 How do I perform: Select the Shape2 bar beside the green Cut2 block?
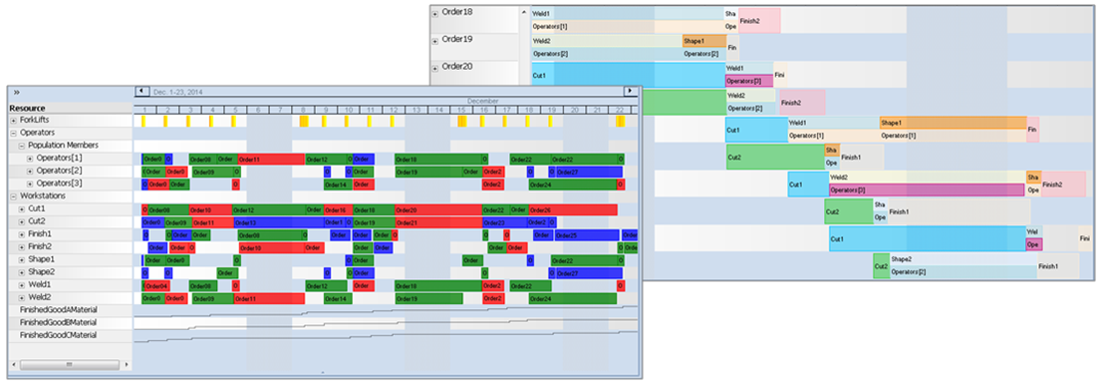pos(963,260)
